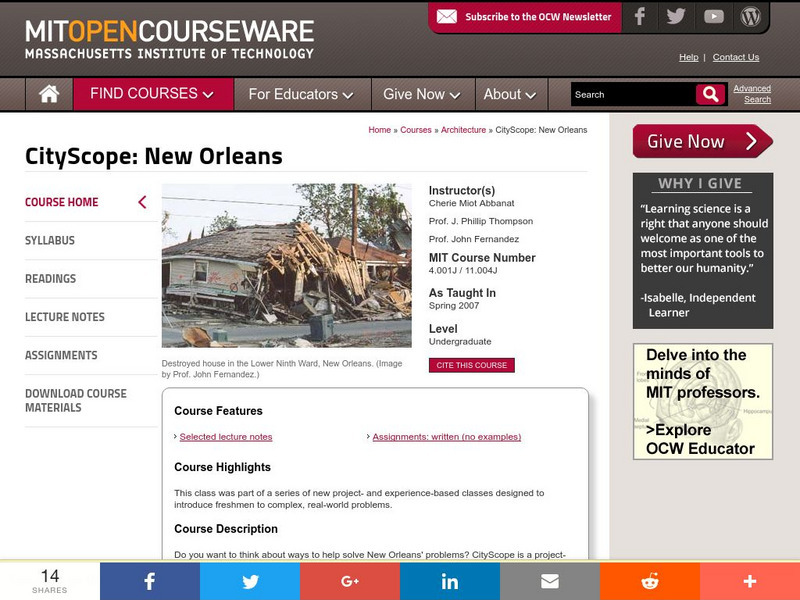Open OCW WordPress blog icon in header
The image size is (800, 600).
(x=751, y=17)
